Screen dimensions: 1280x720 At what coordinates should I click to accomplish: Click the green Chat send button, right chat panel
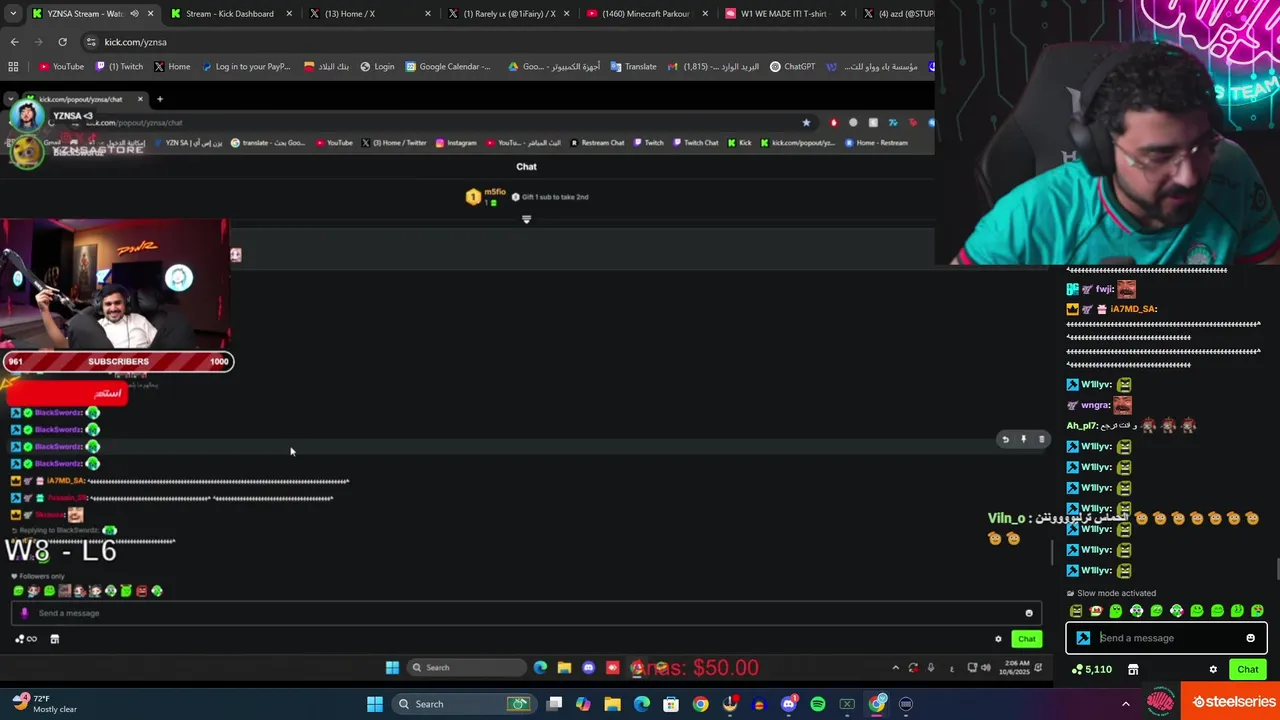pyautogui.click(x=1247, y=669)
